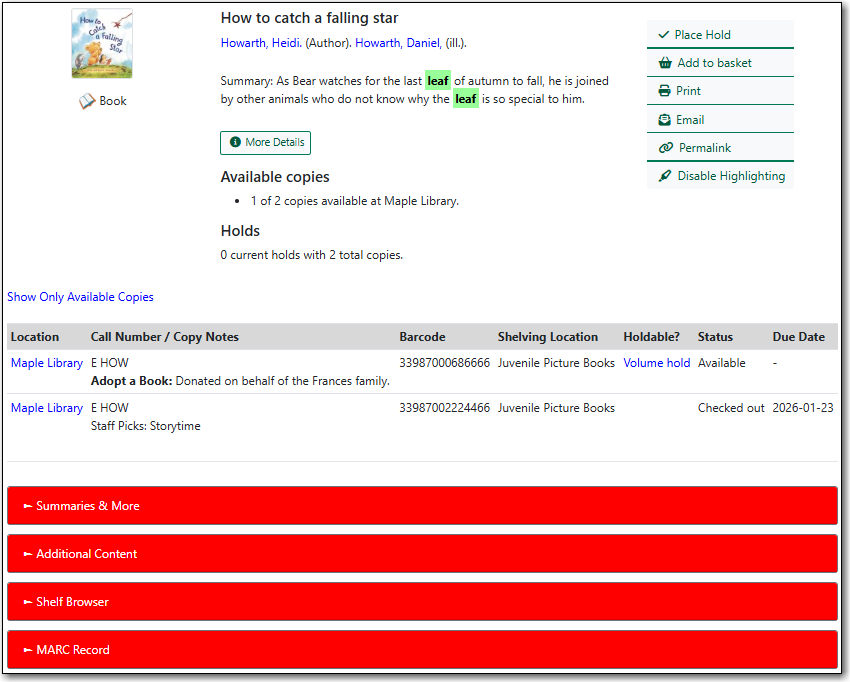Click the Place Hold checkmark icon
The image size is (850, 682).
click(x=663, y=34)
